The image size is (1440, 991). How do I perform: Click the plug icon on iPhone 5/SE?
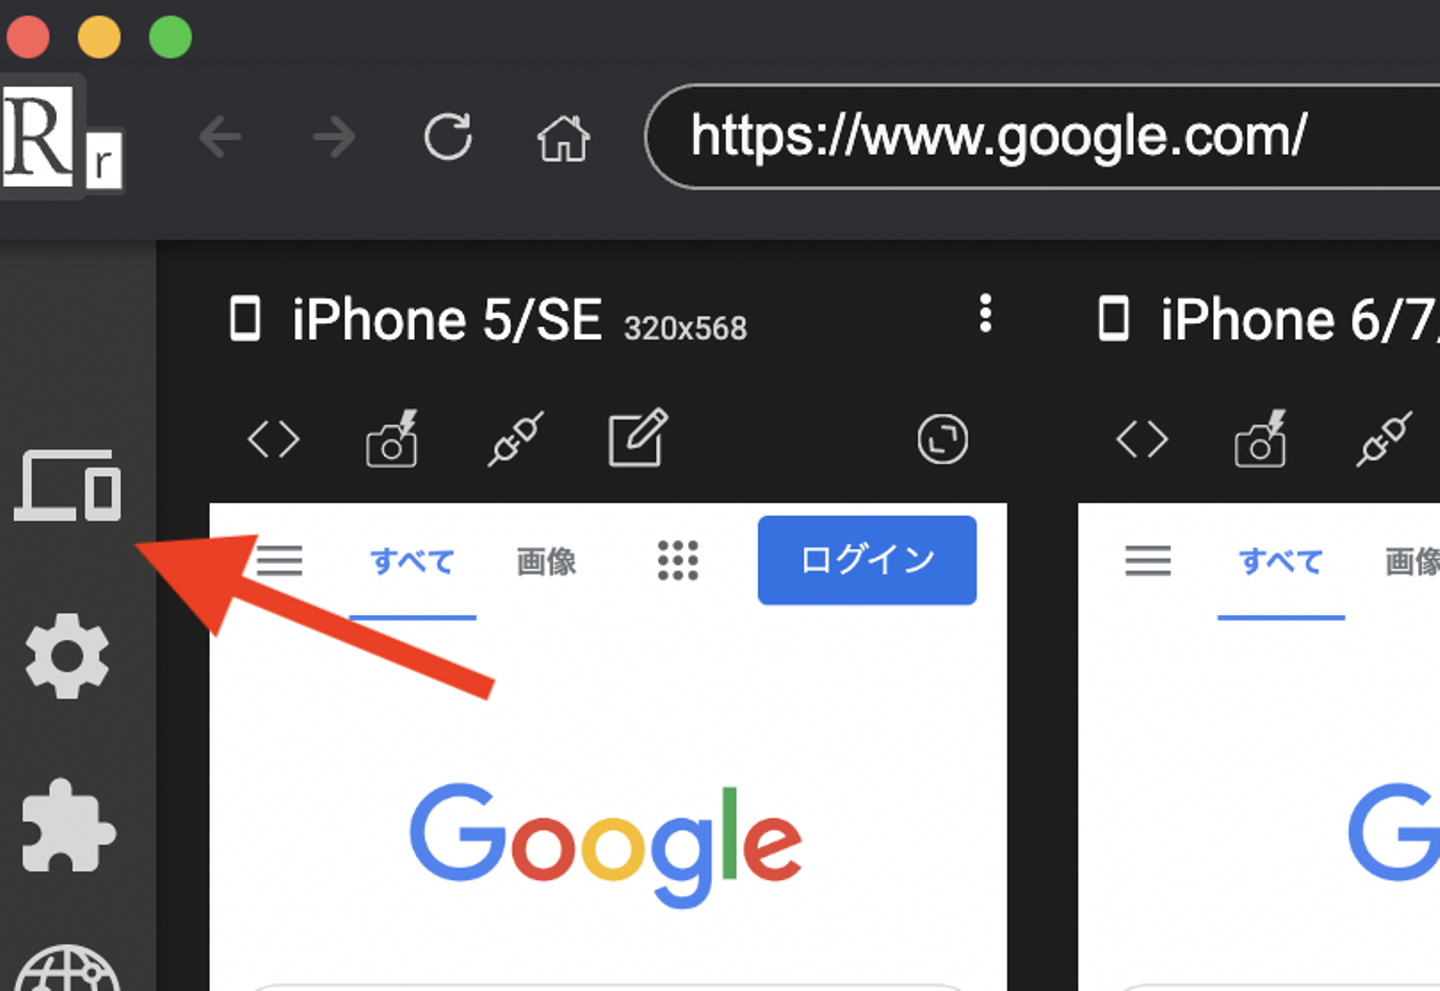click(x=516, y=438)
